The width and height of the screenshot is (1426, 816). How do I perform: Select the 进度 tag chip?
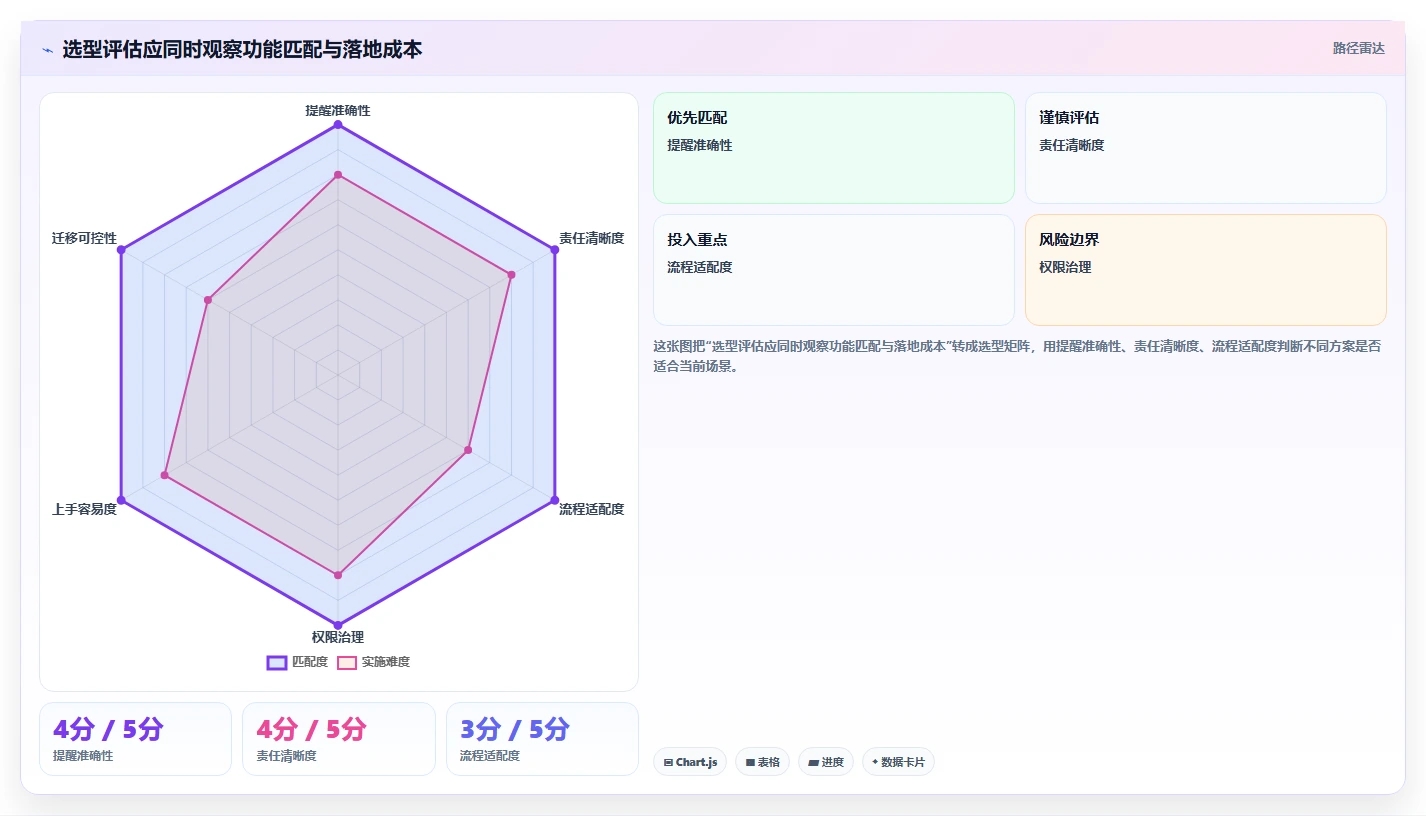tap(826, 762)
